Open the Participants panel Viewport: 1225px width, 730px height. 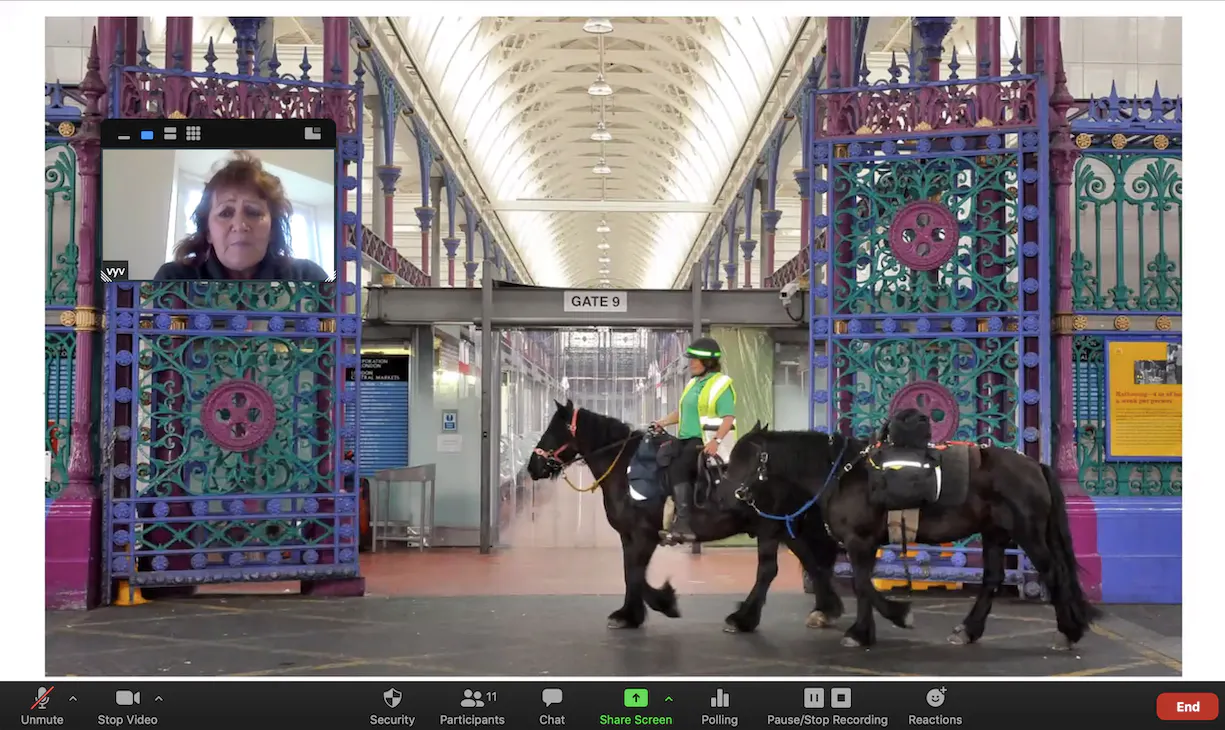click(x=472, y=706)
